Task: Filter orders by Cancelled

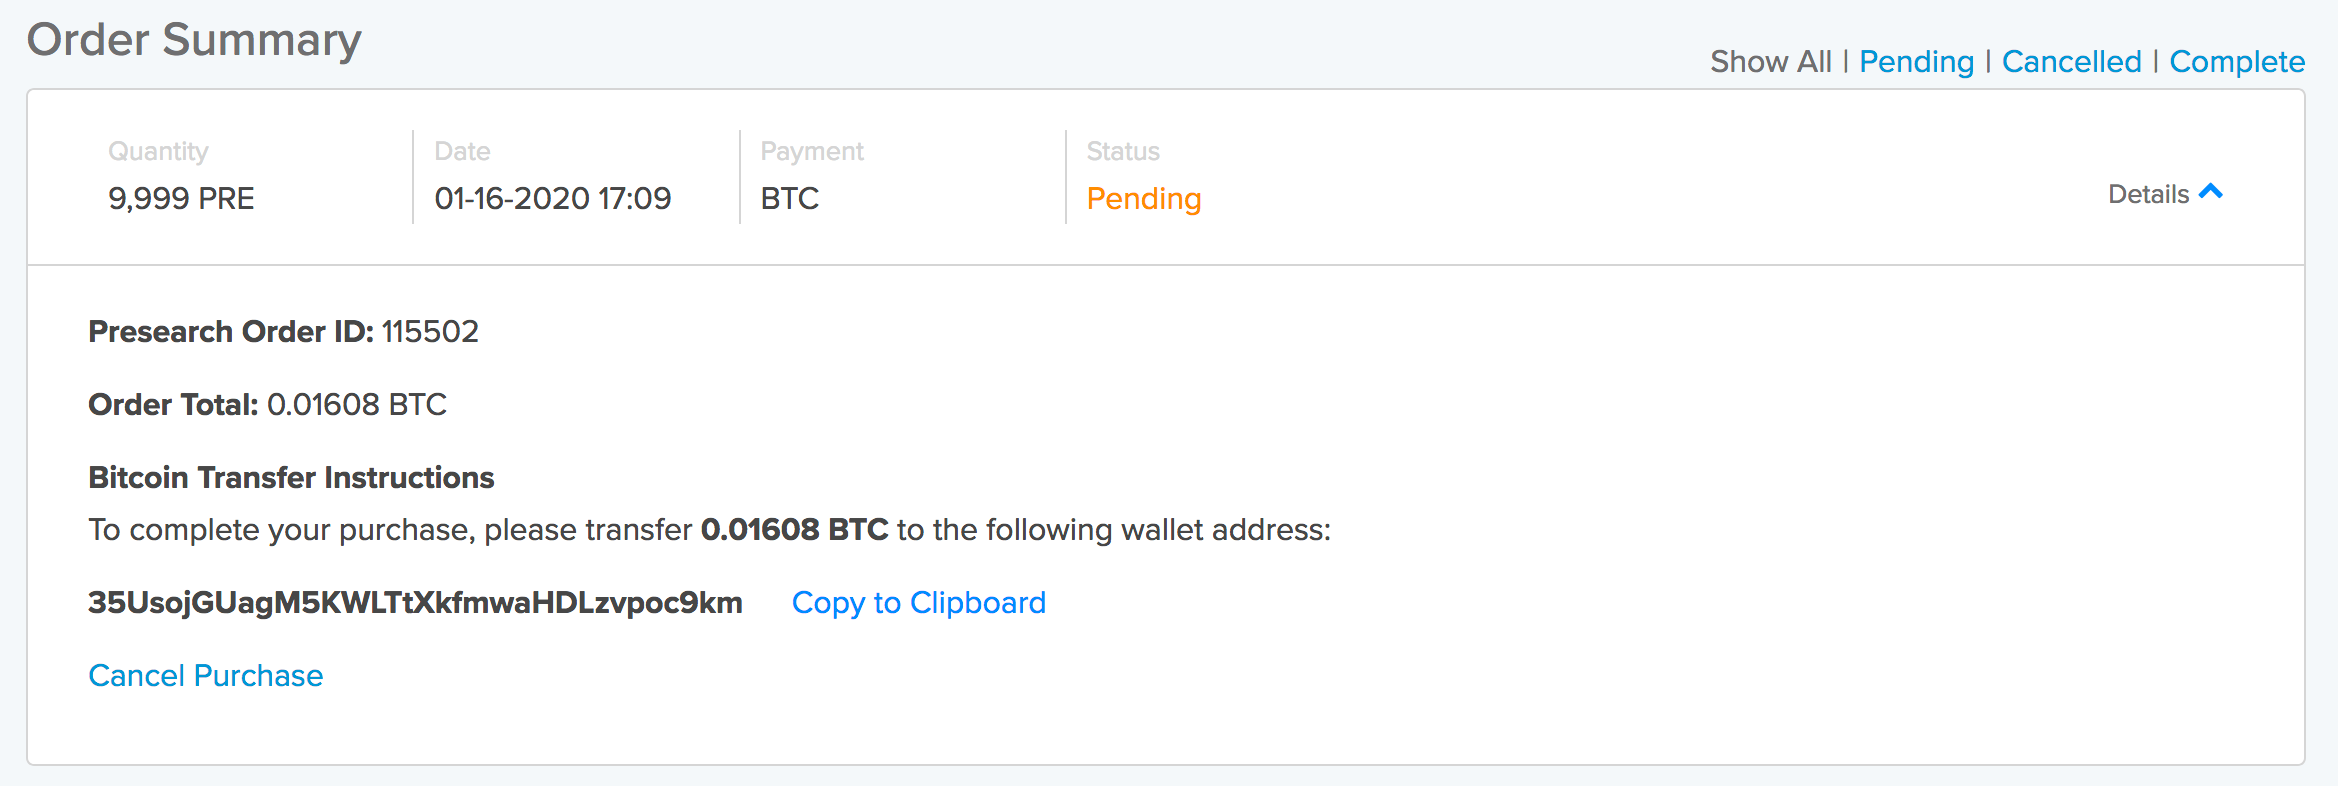Action: 2071,62
